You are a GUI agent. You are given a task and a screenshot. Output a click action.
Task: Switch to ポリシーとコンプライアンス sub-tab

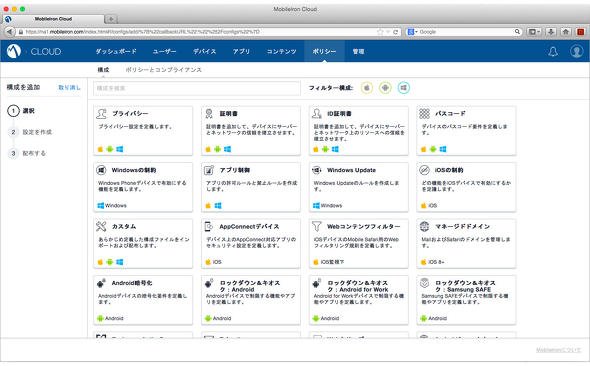164,70
